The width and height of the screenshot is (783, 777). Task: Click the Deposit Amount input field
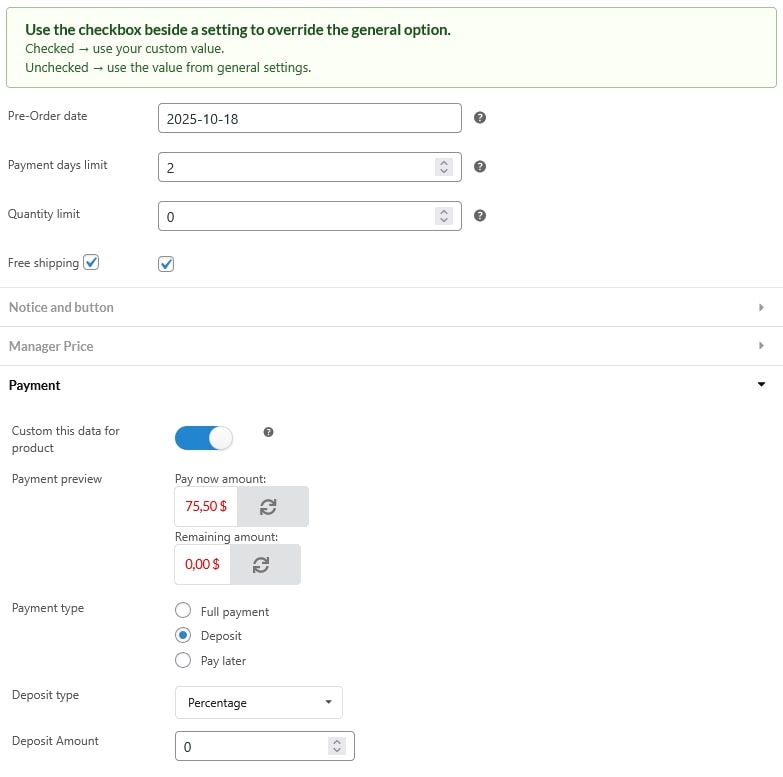pyautogui.click(x=250, y=747)
